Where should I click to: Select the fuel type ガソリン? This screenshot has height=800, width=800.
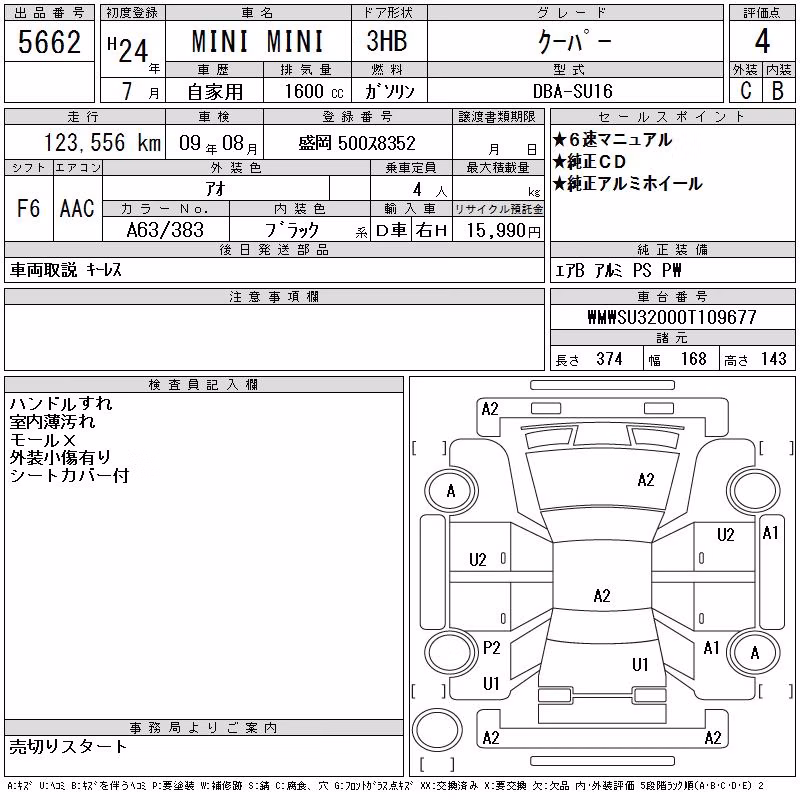click(389, 91)
